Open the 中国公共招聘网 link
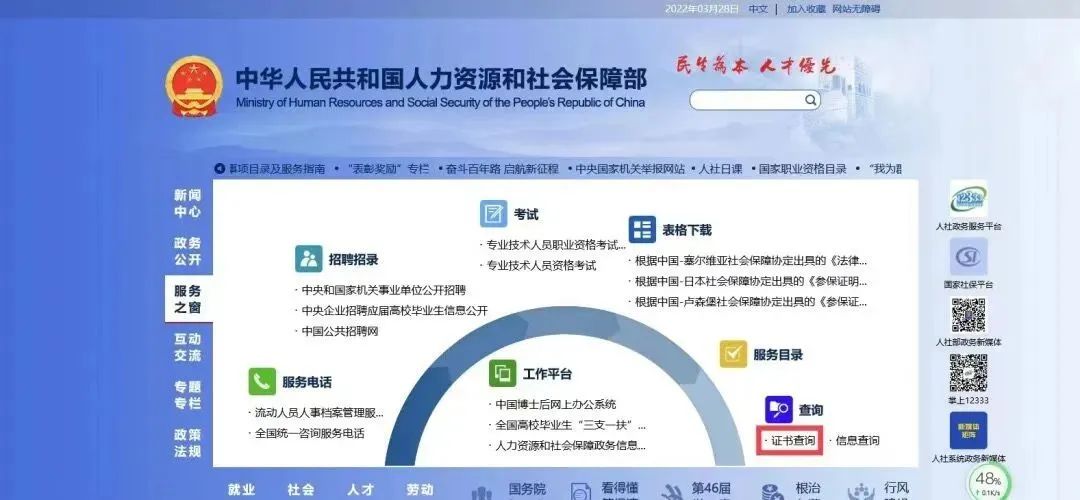1080x500 pixels. point(340,331)
